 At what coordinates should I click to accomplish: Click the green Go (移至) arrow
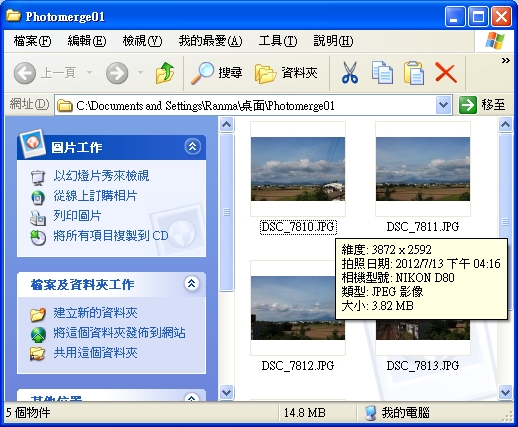point(467,105)
